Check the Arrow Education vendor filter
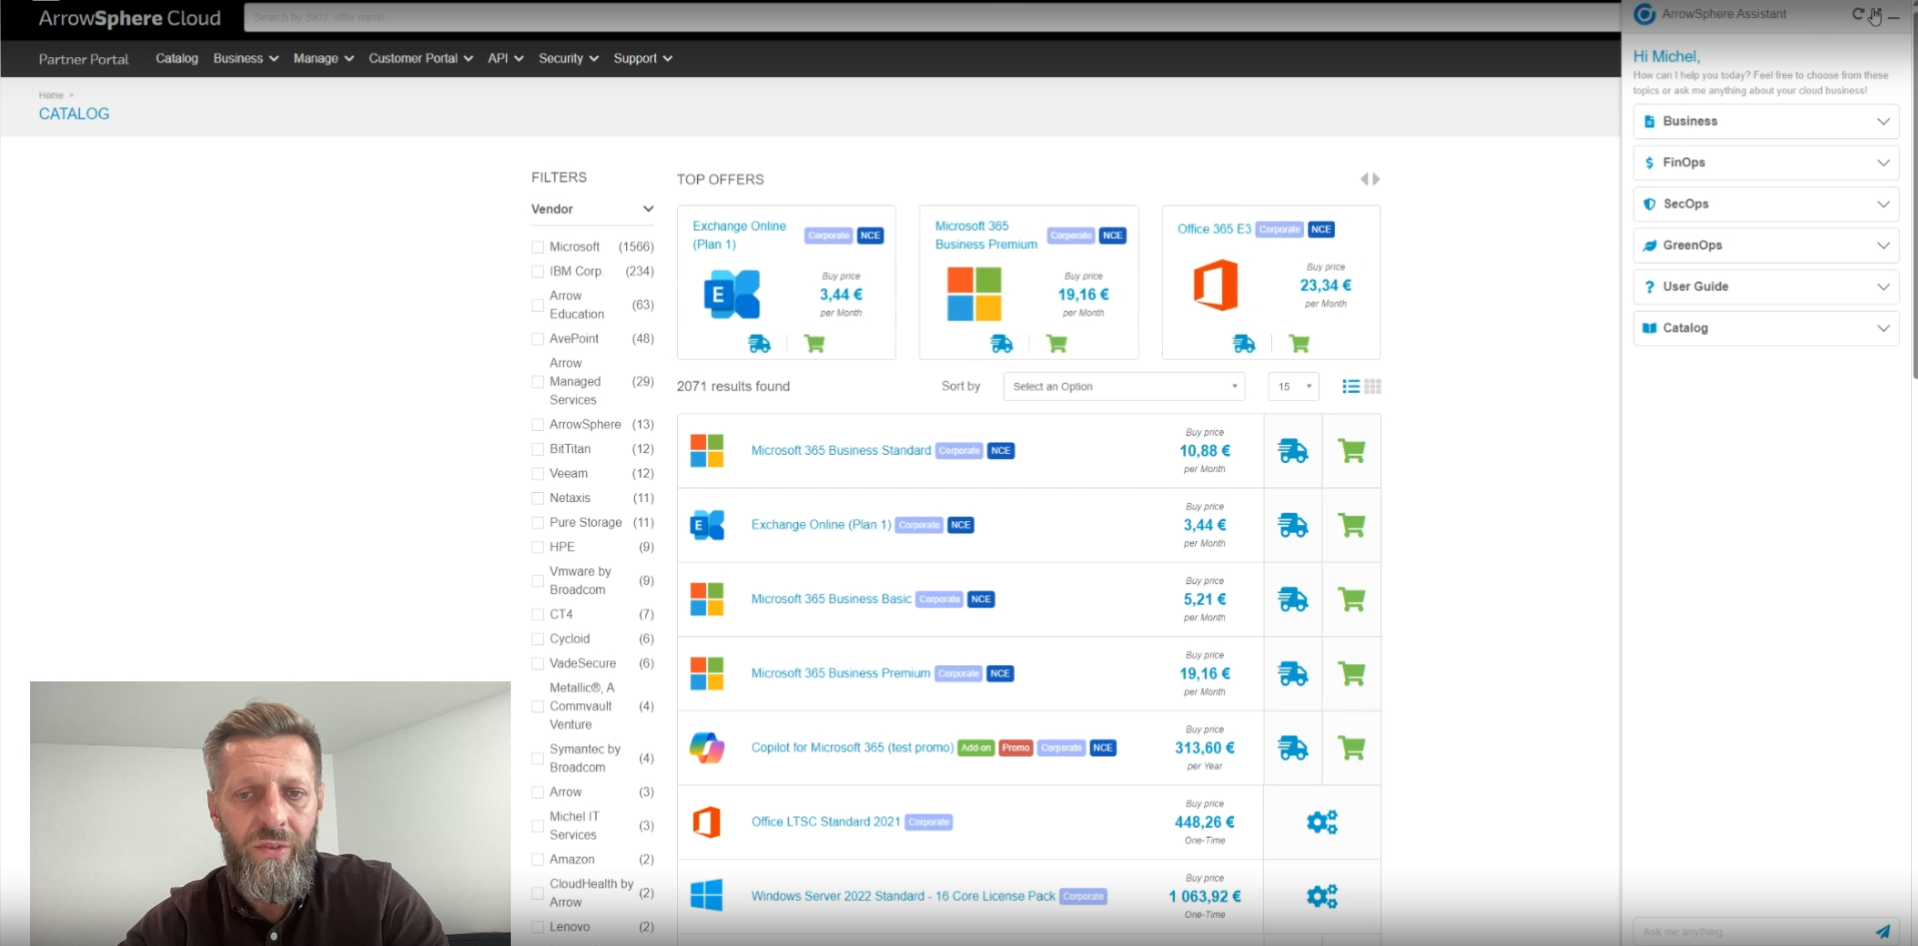The height and width of the screenshot is (946, 1918). click(x=538, y=305)
